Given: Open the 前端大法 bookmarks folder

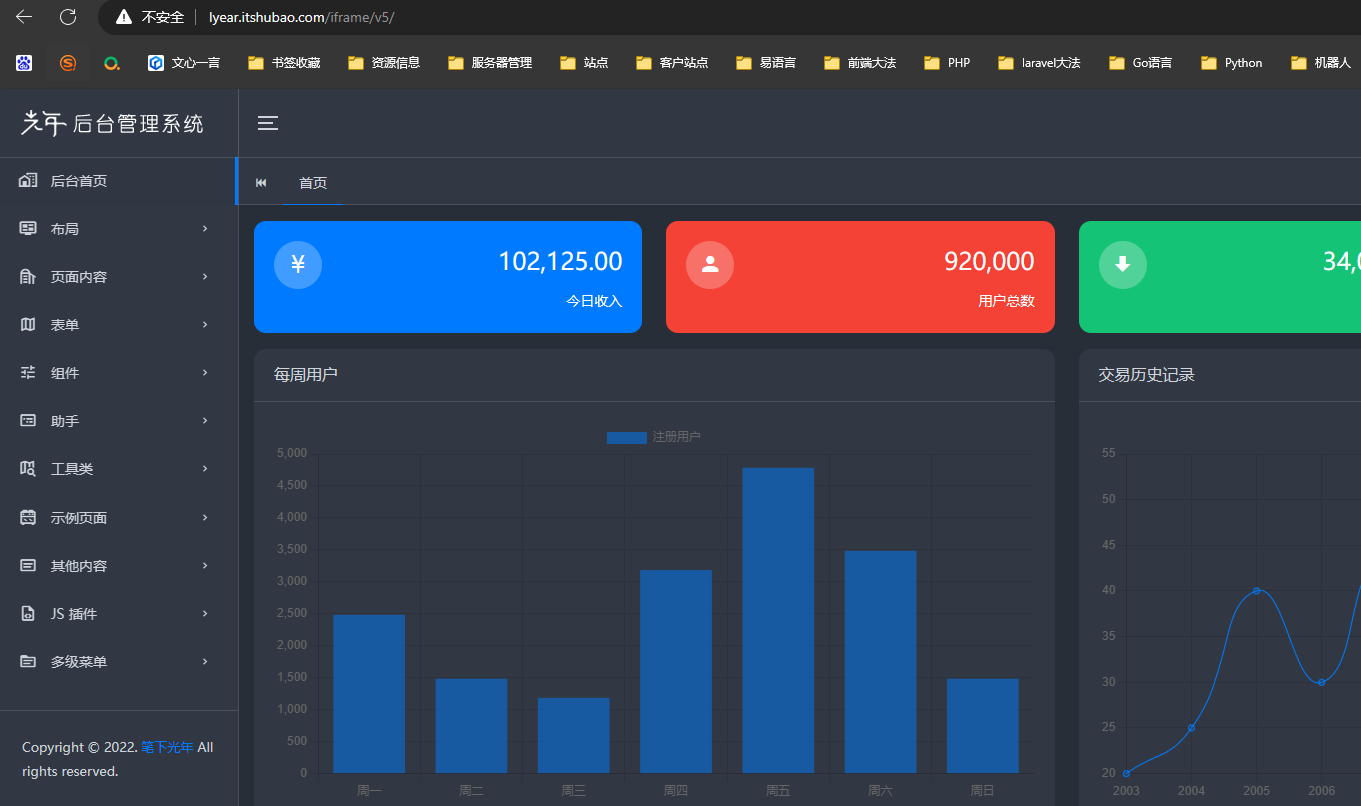Looking at the screenshot, I should (860, 63).
